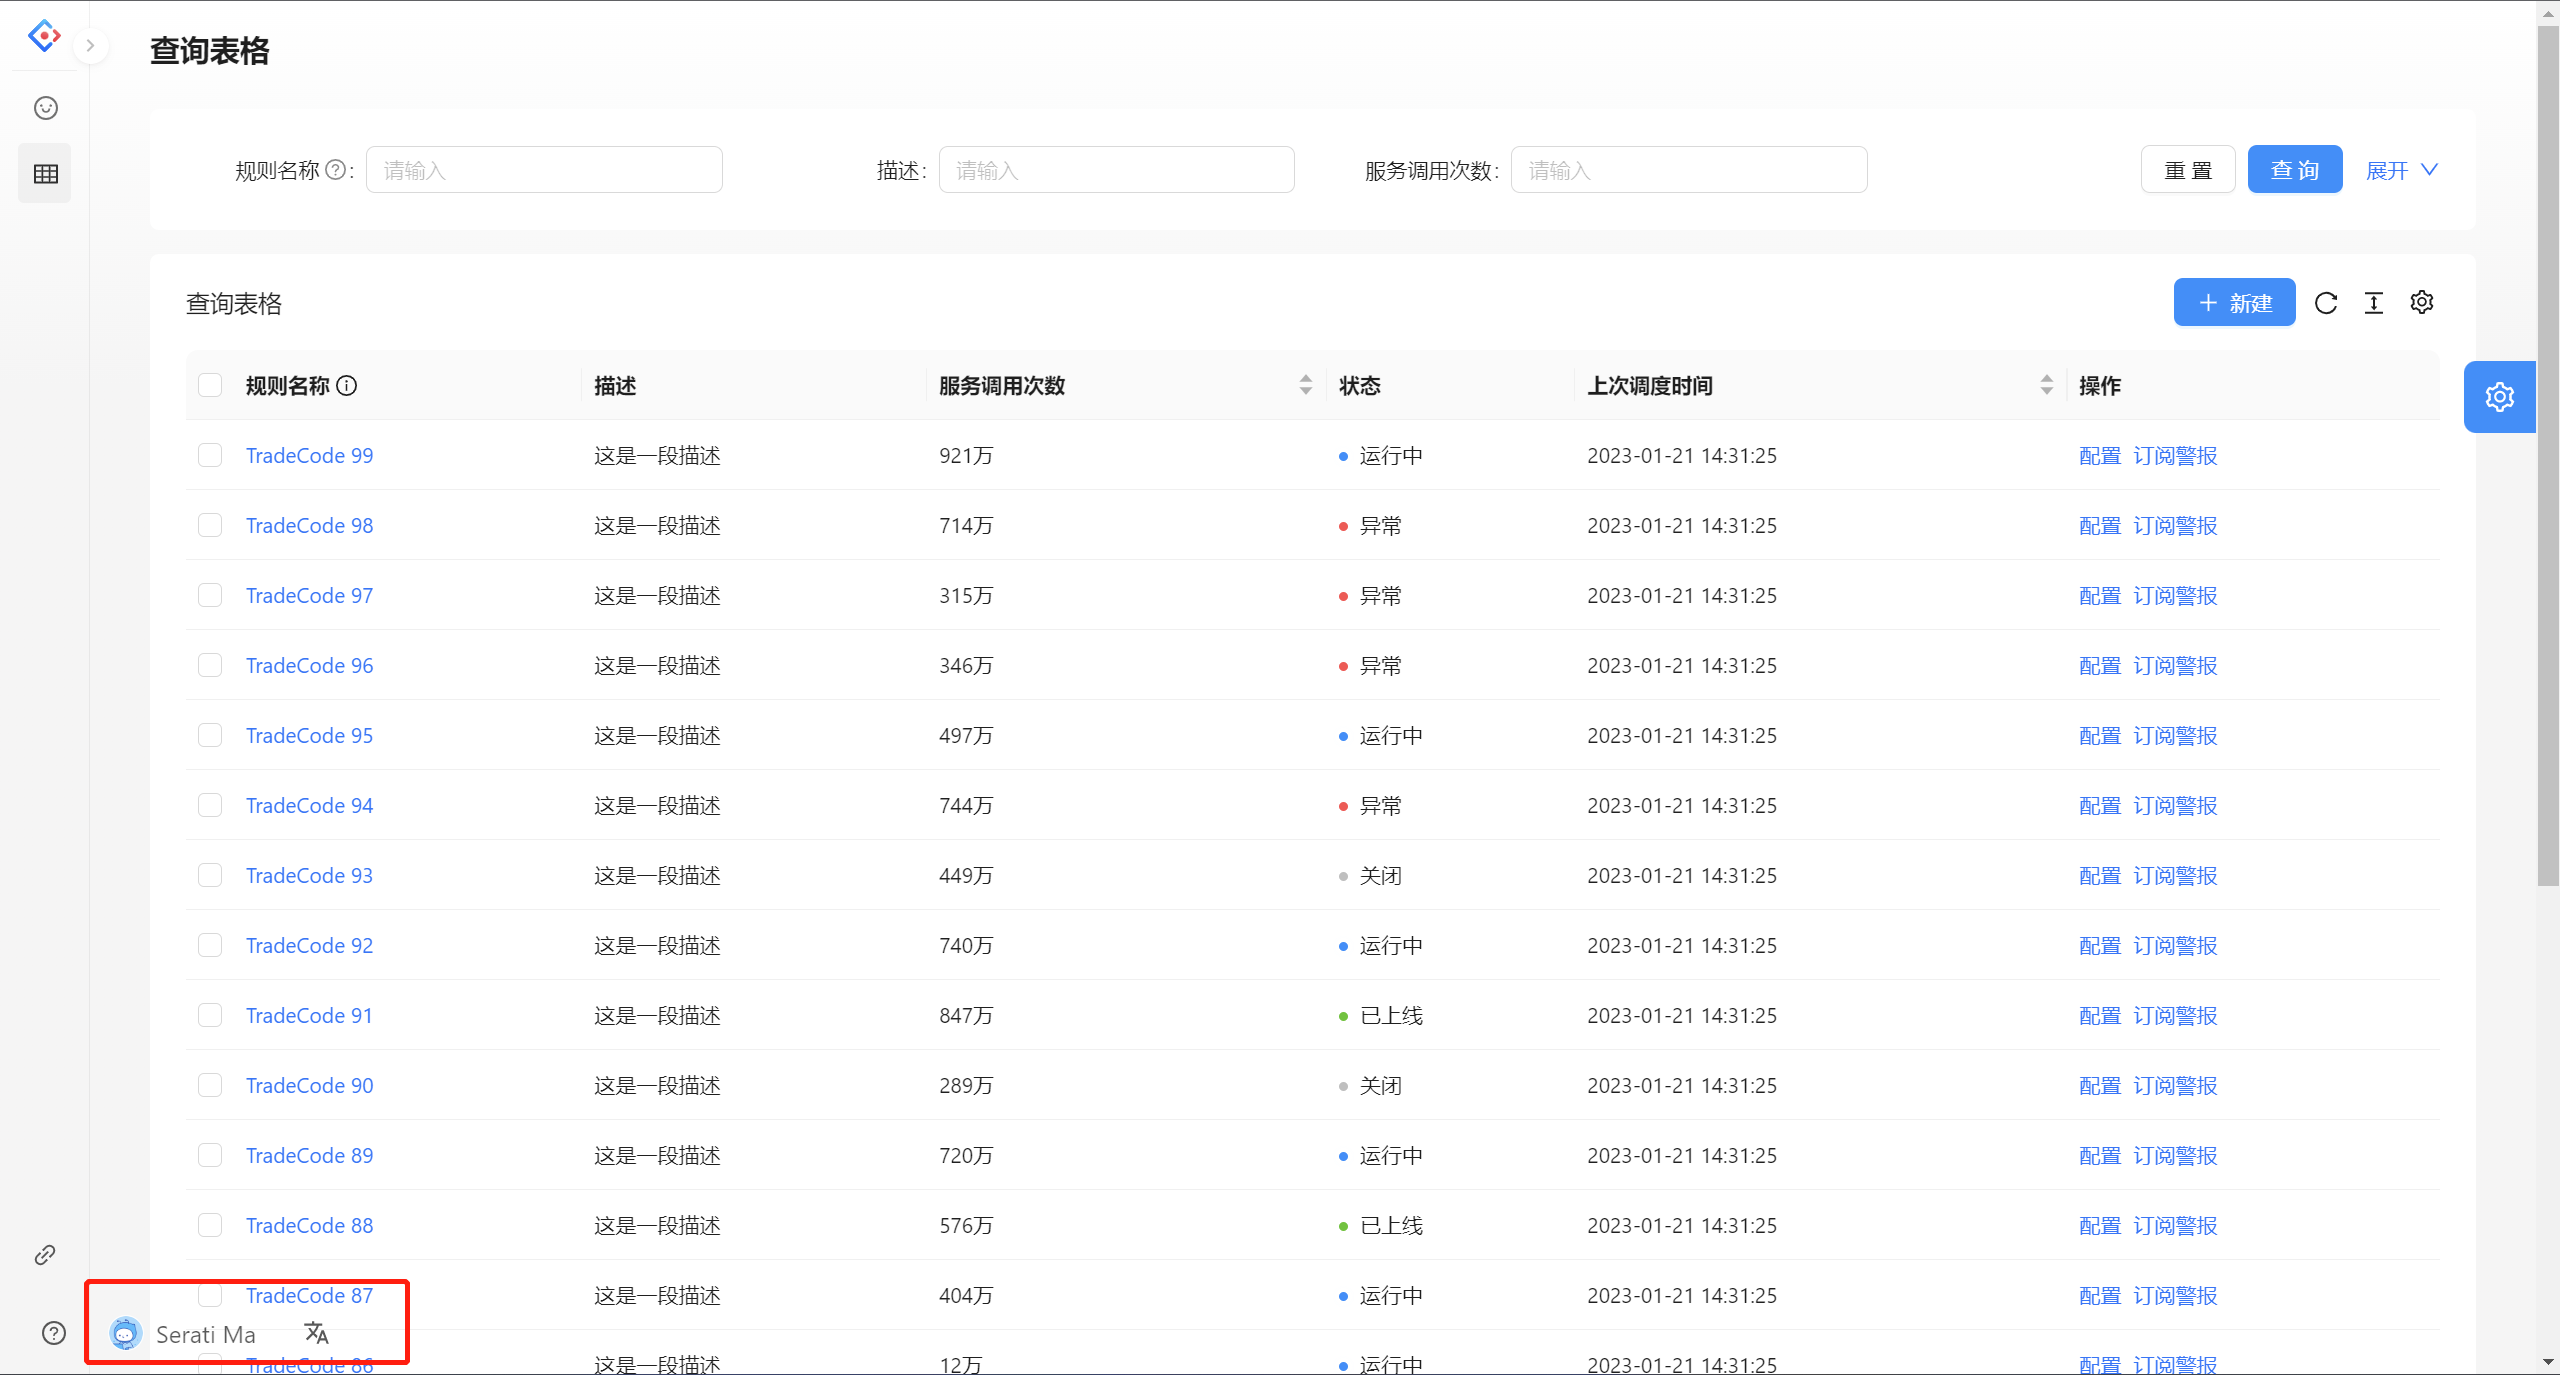This screenshot has width=2560, height=1375.
Task: Focus the 规则名称 input field
Action: [x=544, y=170]
